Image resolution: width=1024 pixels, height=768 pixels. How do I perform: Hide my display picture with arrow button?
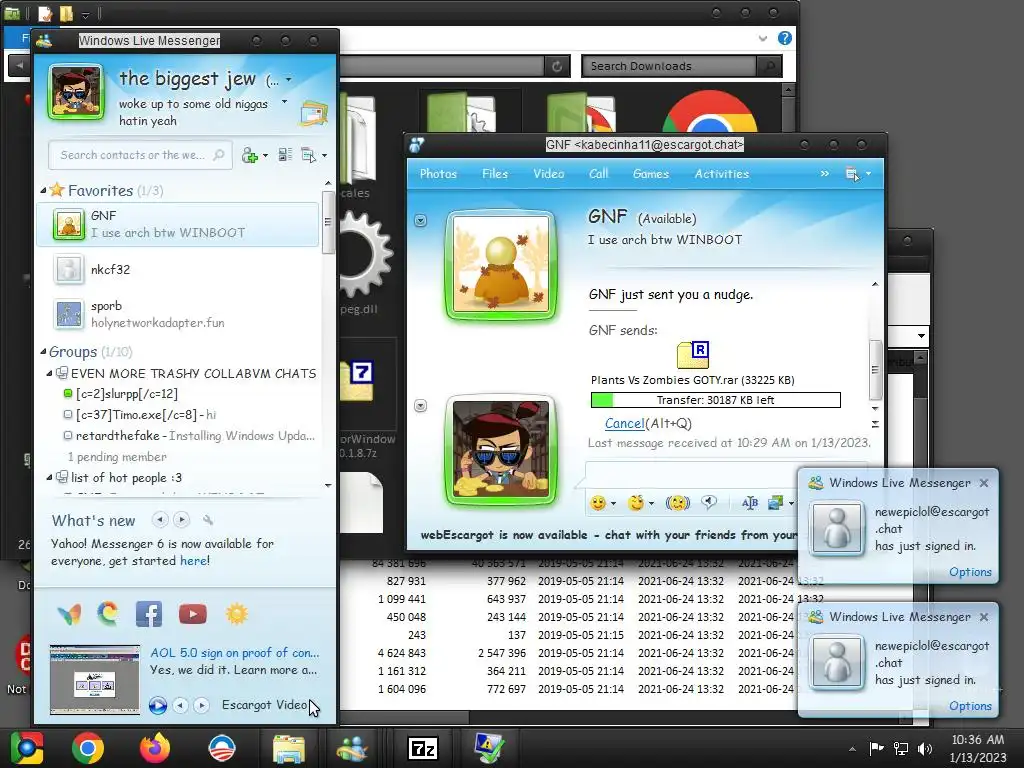[421, 406]
